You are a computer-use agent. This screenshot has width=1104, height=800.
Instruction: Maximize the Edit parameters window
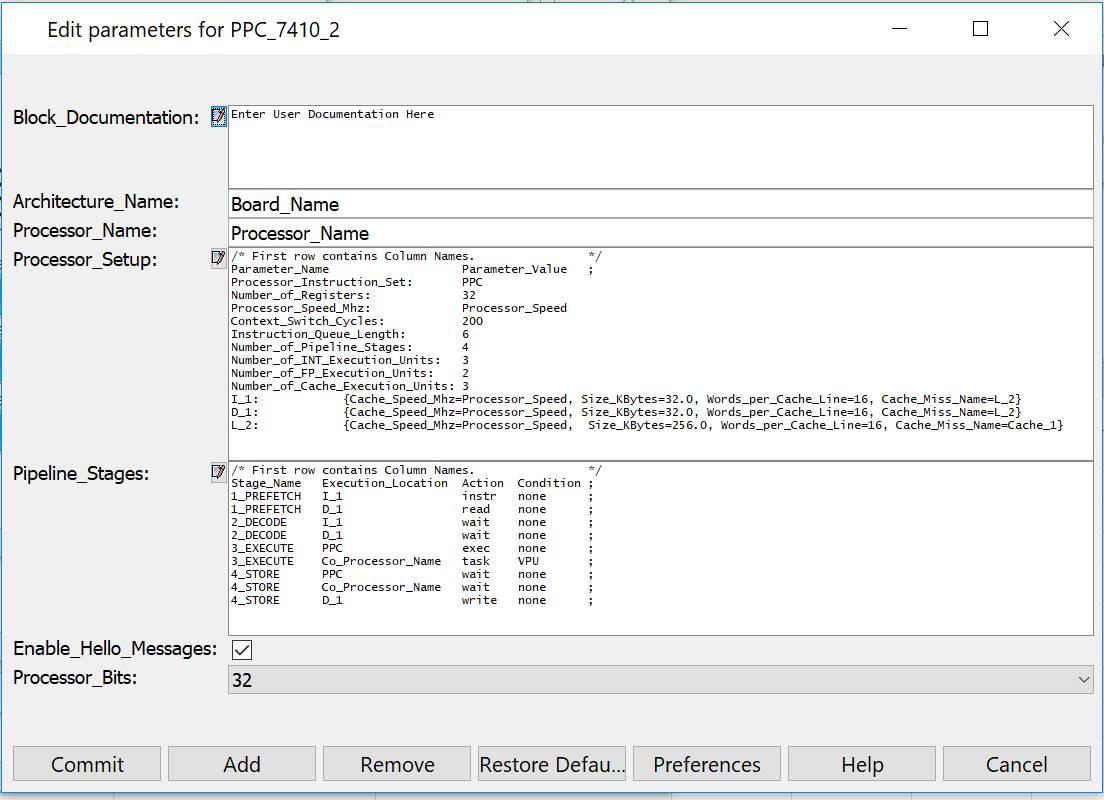(x=980, y=29)
